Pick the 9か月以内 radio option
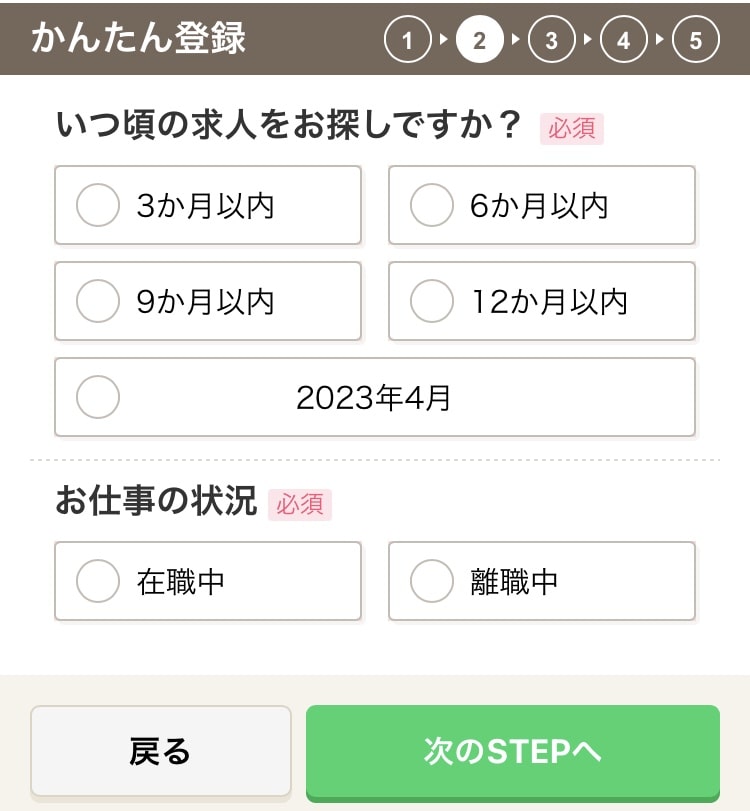This screenshot has height=811, width=750. click(x=208, y=301)
